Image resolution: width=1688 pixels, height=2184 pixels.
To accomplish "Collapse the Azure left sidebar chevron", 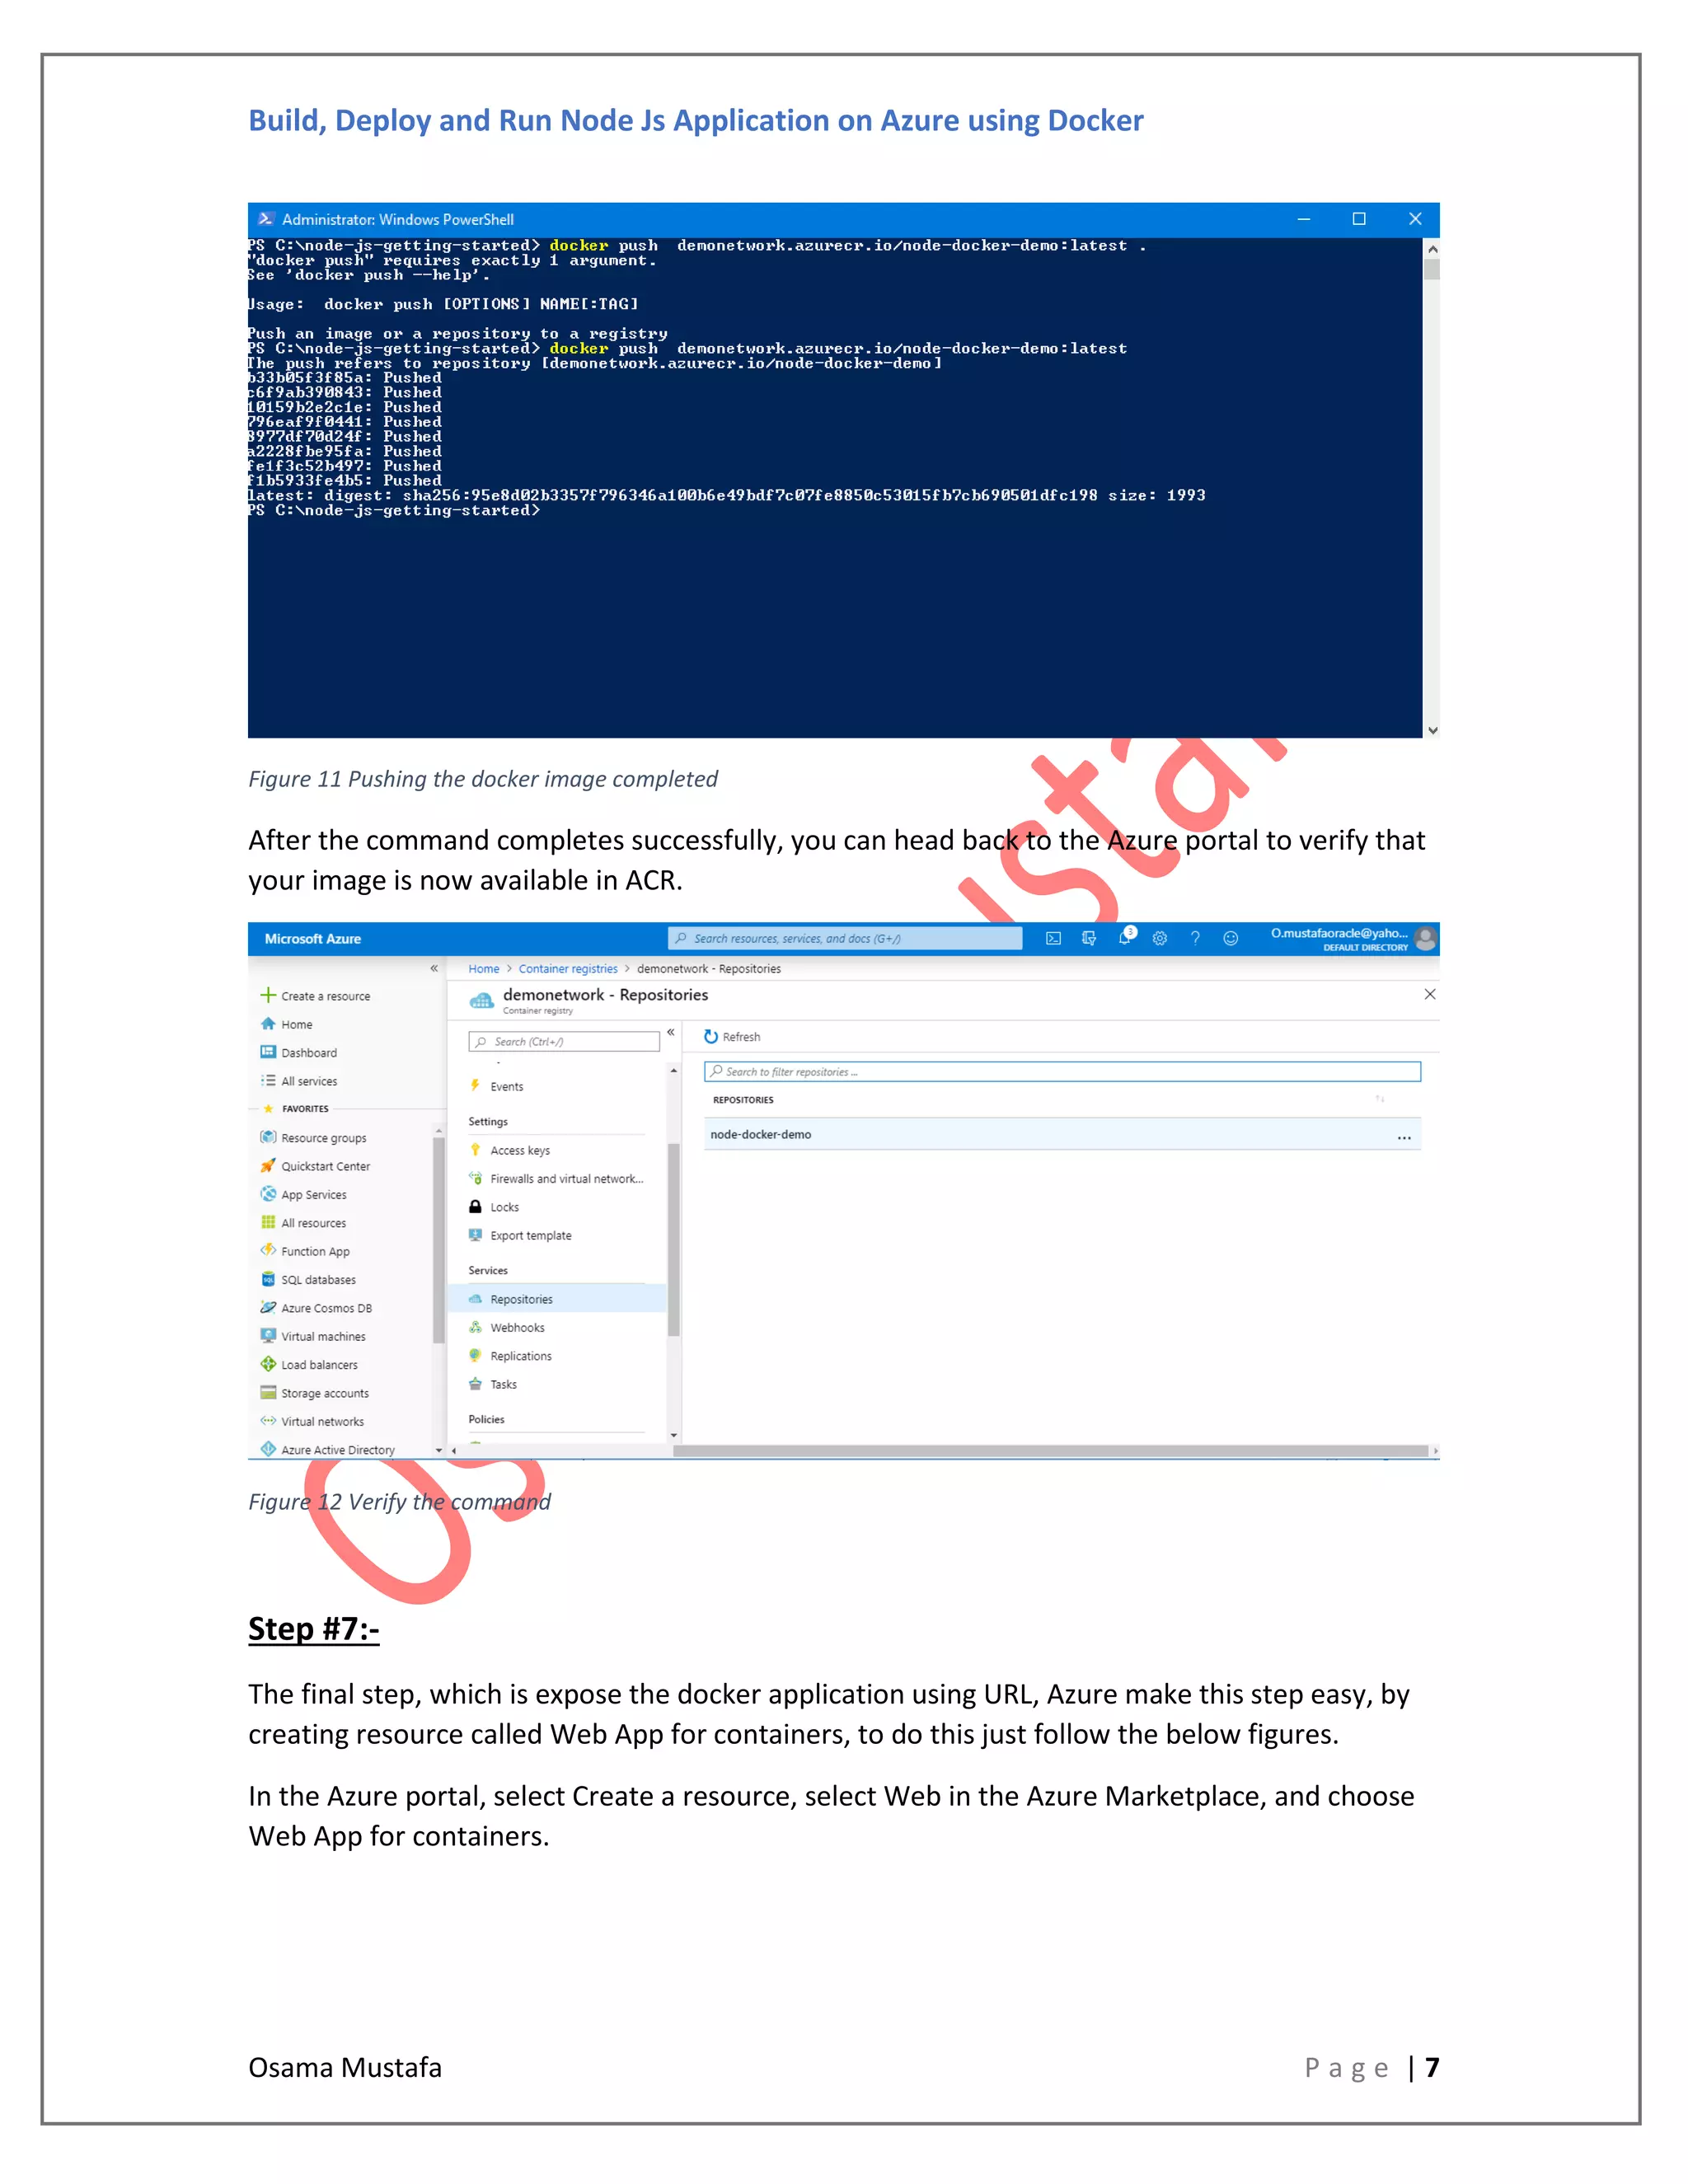I will (434, 968).
